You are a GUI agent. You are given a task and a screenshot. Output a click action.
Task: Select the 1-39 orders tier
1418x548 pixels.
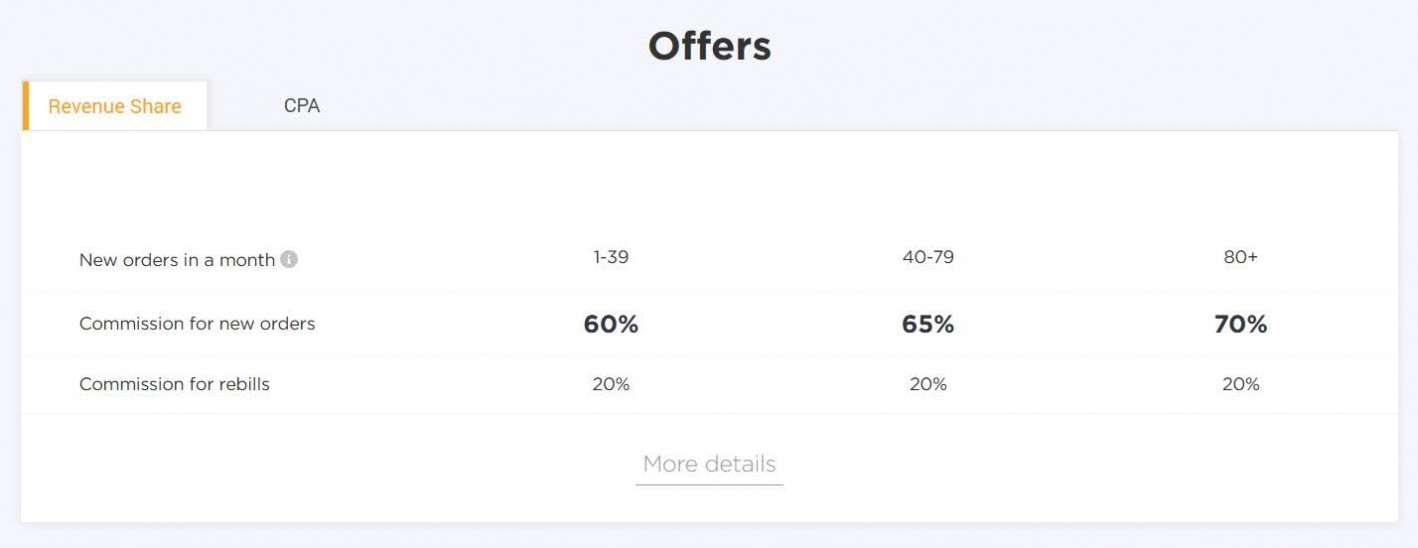pyautogui.click(x=611, y=257)
